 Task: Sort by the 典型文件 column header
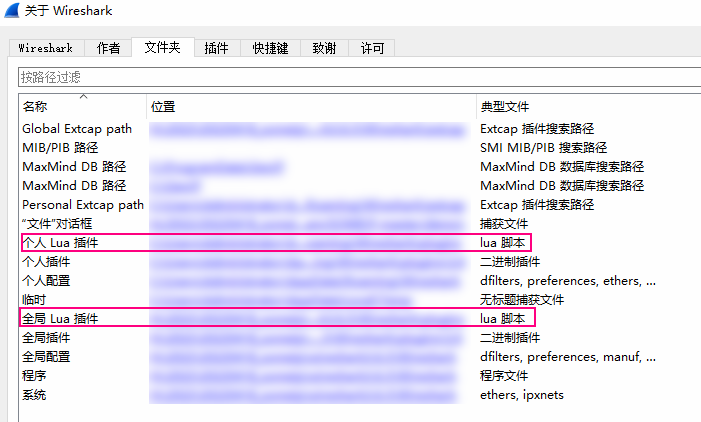click(589, 106)
